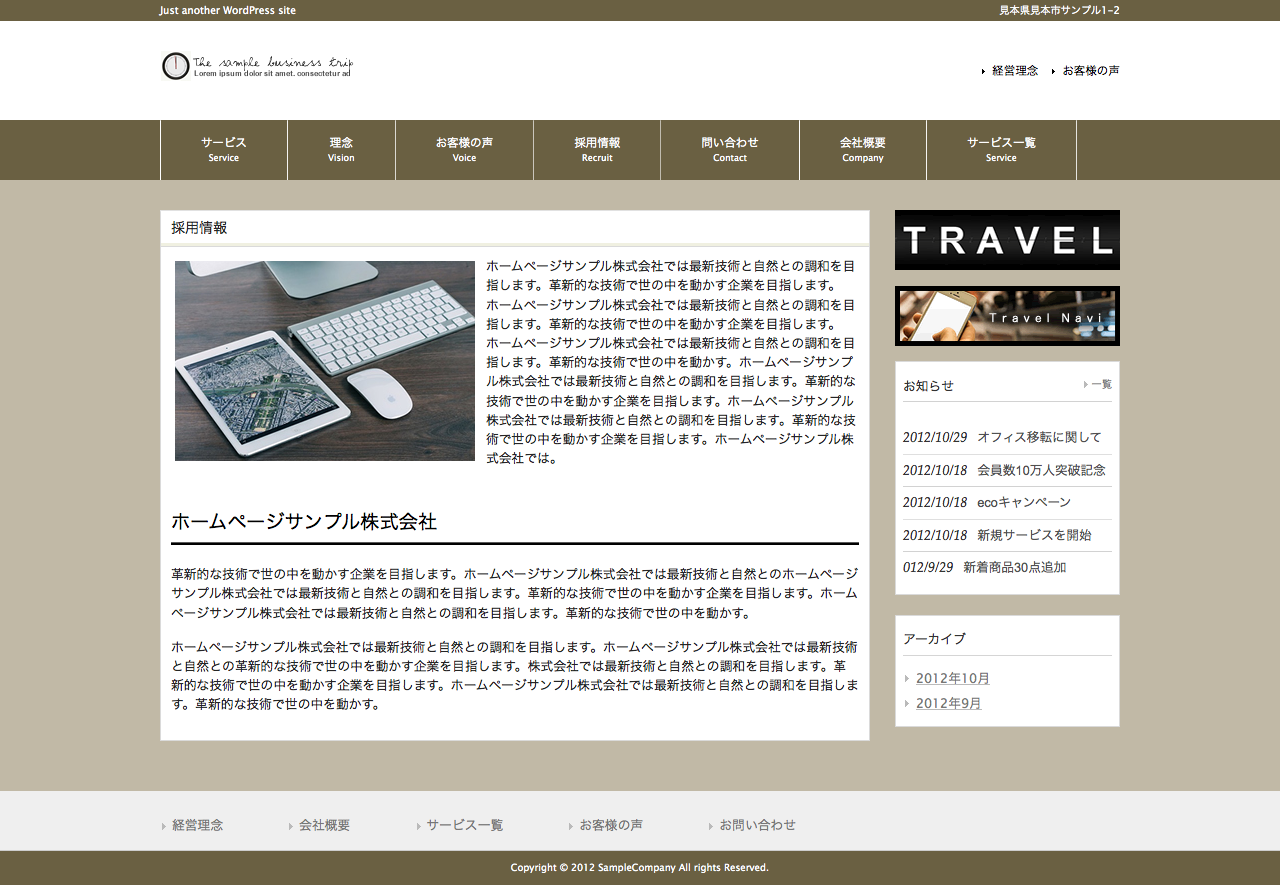Click the footer お問い合わせ link

click(x=758, y=825)
